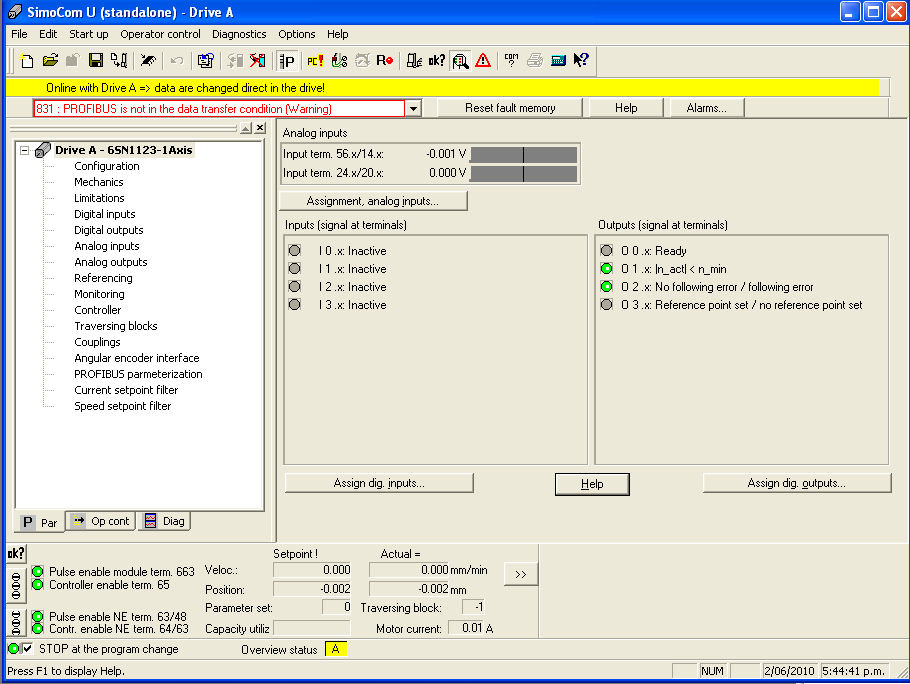Select the Par tab
The height and width of the screenshot is (684, 910).
39,522
